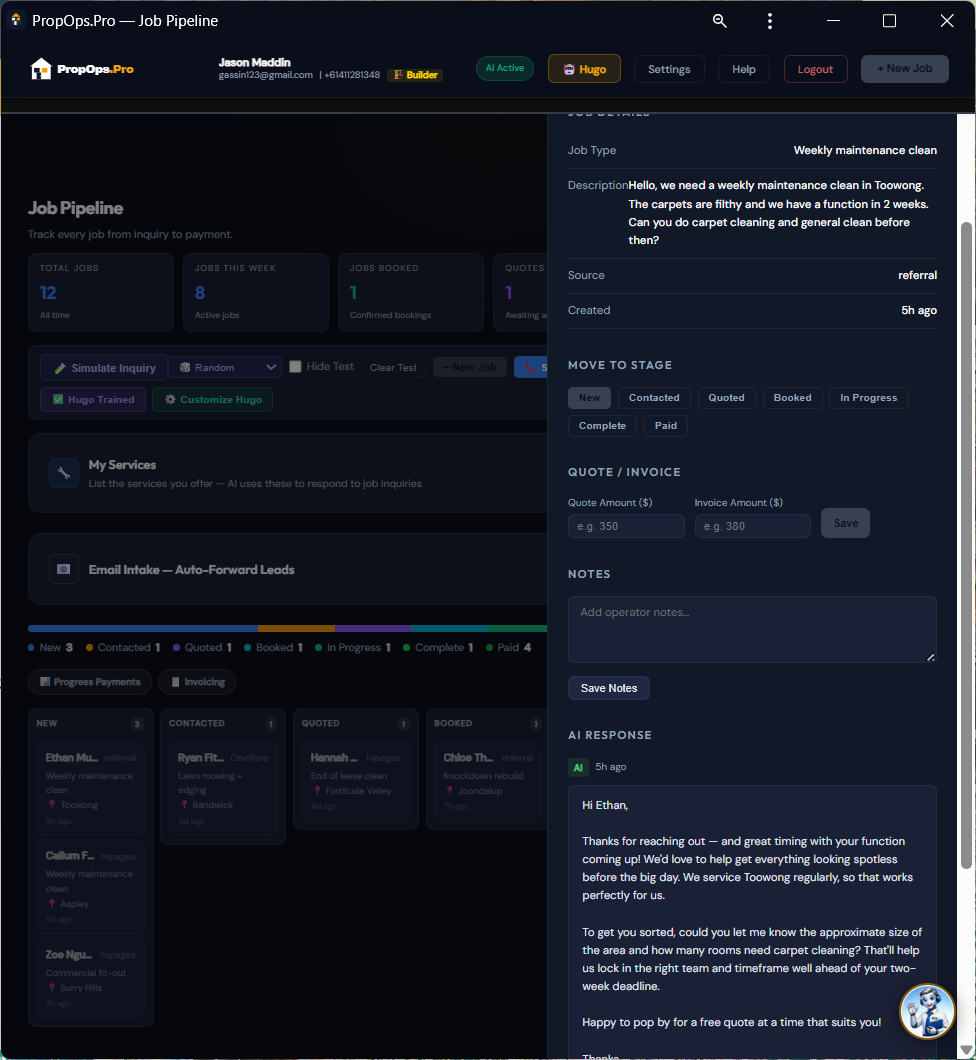
Task: Click the purple Quoted pipeline bar segment
Action: click(x=372, y=629)
